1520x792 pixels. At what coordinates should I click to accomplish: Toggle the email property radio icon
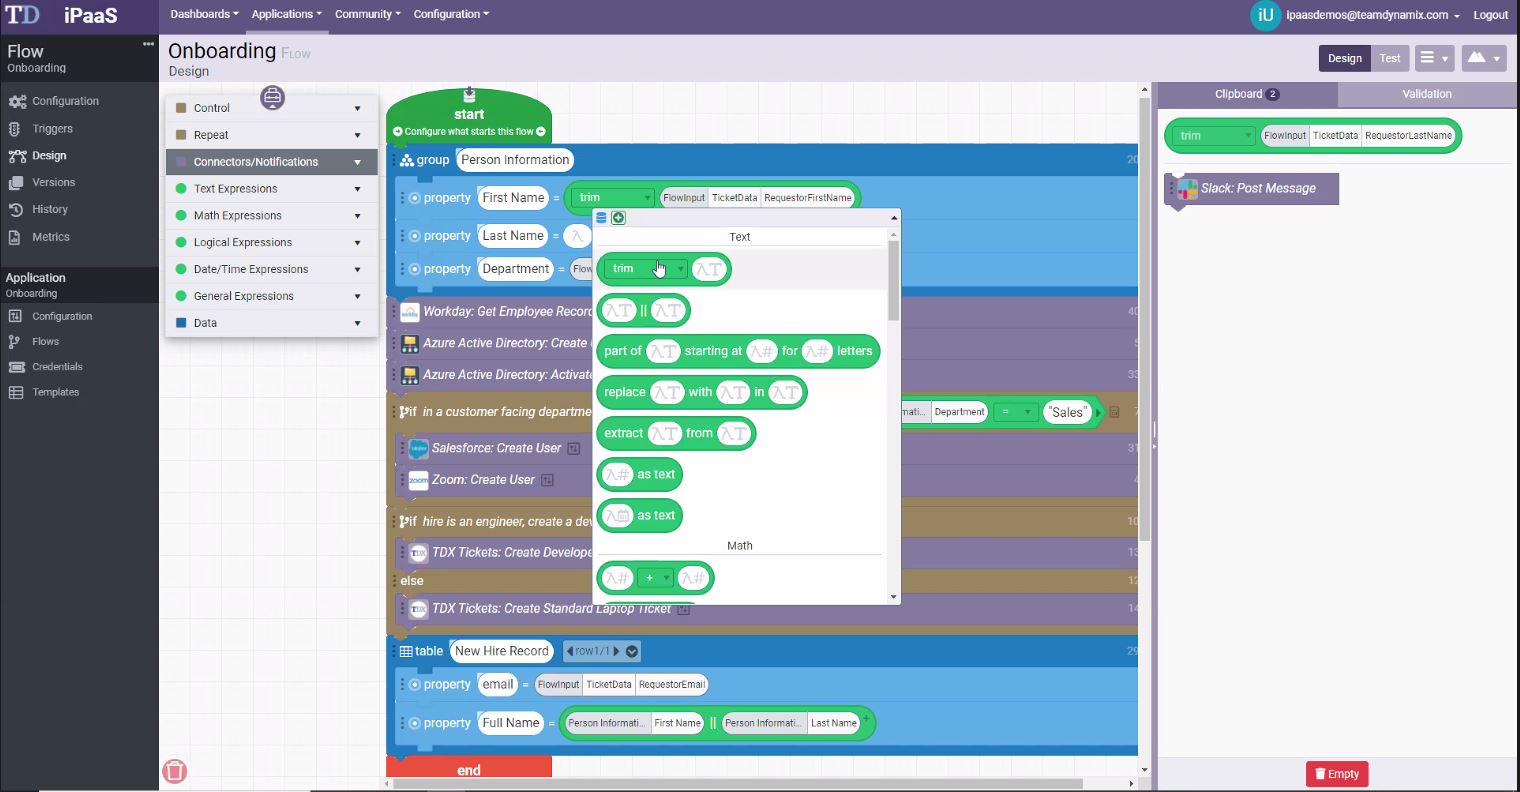pyautogui.click(x=414, y=685)
